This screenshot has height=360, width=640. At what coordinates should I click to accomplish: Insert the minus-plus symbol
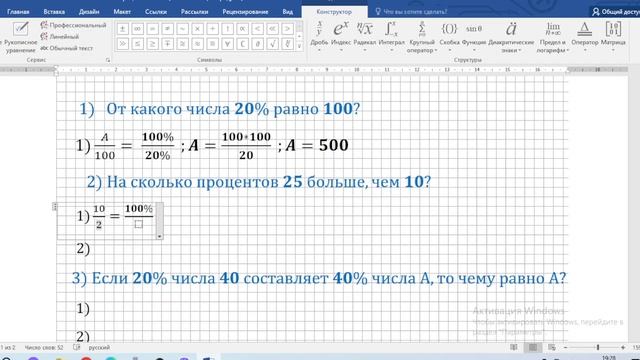167,44
